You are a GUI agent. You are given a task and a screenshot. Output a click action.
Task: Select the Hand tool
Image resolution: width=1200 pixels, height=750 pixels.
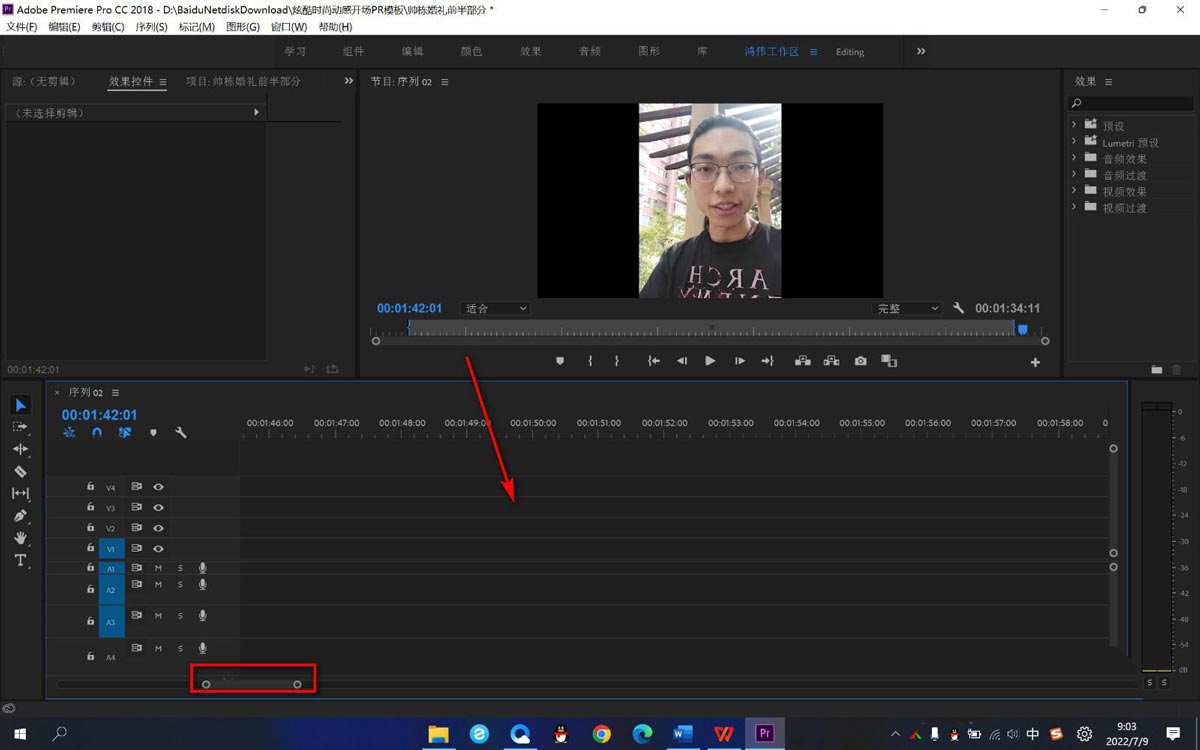click(x=20, y=538)
